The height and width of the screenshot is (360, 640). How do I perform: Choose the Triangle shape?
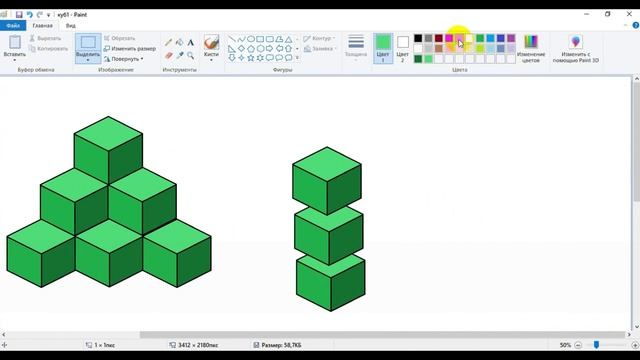289,39
